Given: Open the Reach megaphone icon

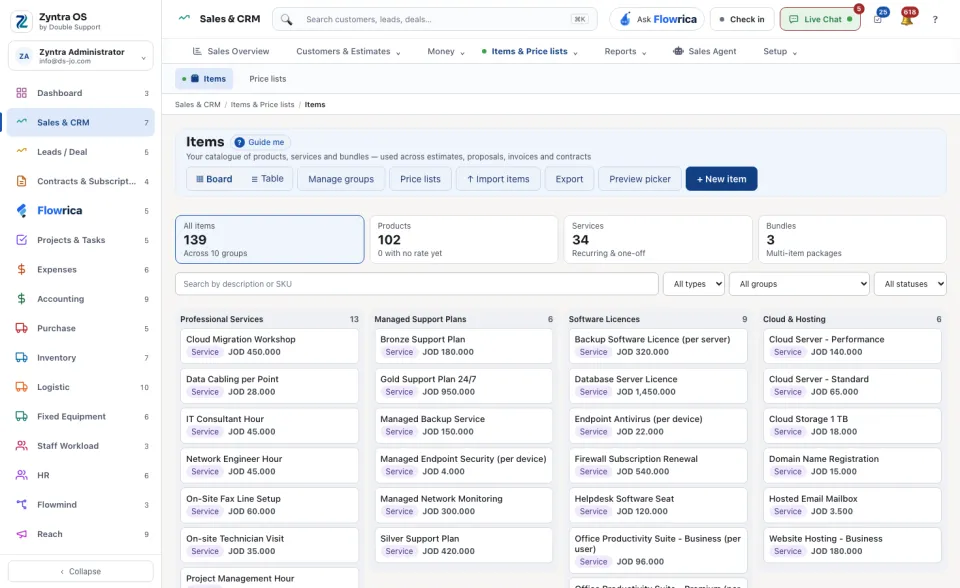Looking at the screenshot, I should [21, 534].
